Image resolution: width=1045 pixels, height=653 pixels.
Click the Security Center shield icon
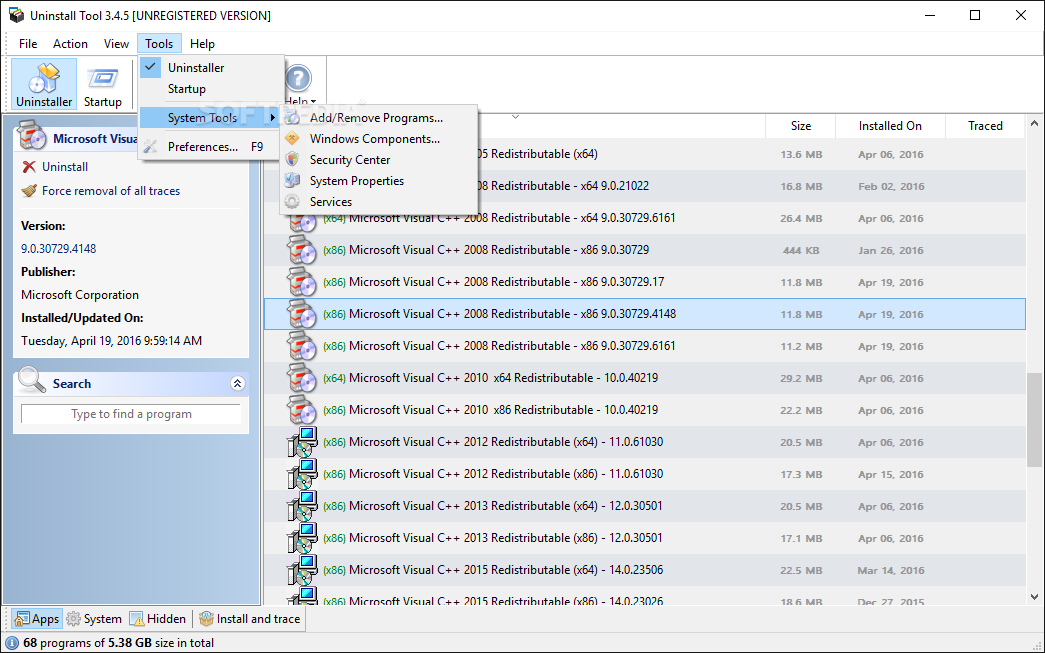coord(292,160)
